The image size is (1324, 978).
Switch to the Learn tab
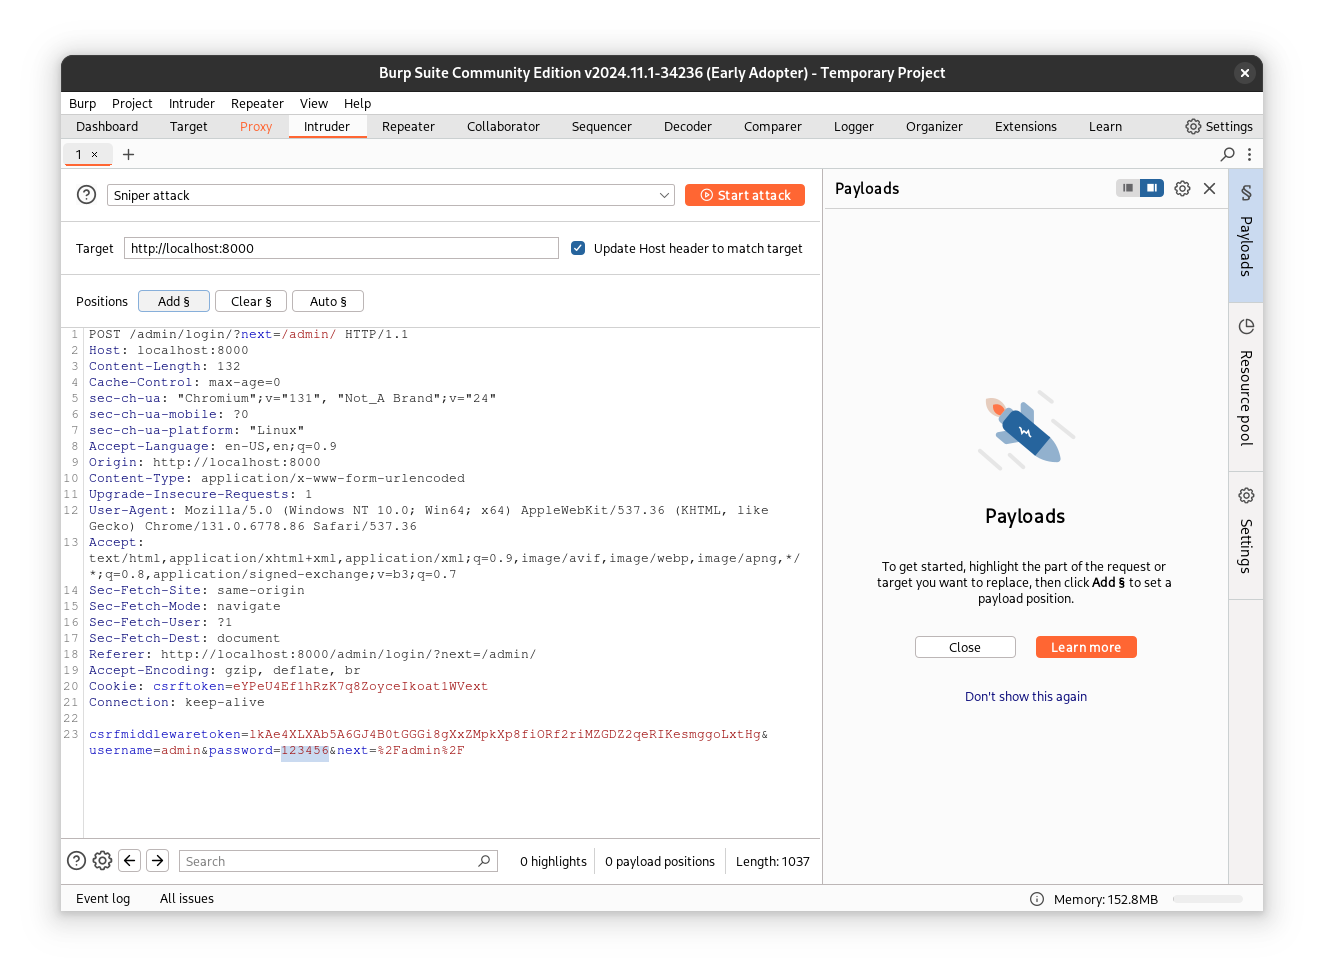(1106, 127)
